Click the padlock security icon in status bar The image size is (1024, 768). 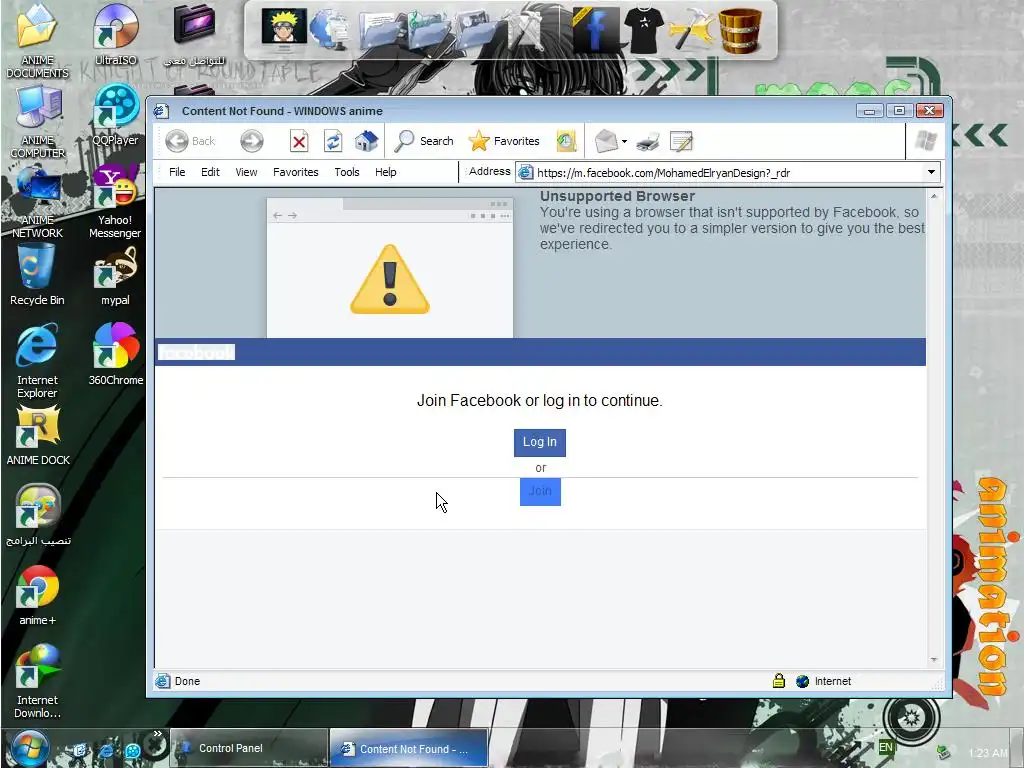click(x=778, y=681)
